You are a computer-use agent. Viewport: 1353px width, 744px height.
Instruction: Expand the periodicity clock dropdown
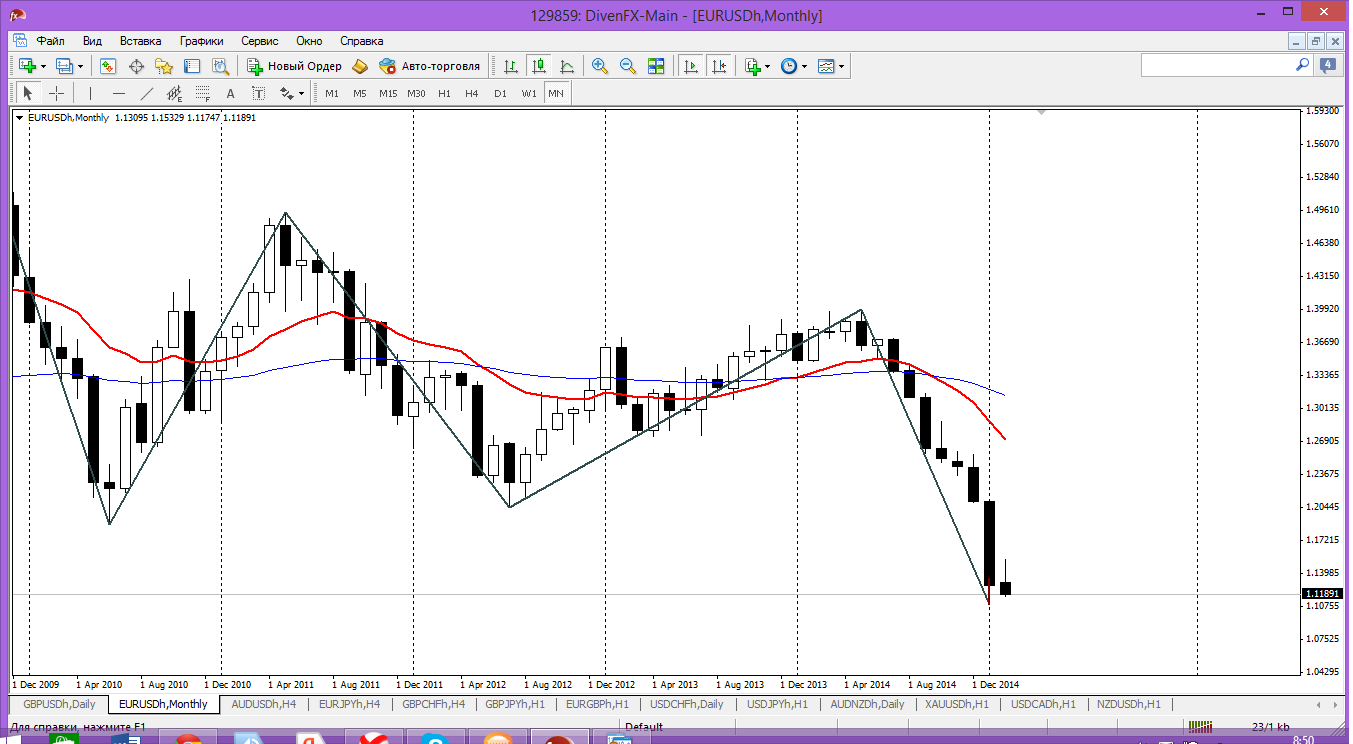click(x=805, y=66)
